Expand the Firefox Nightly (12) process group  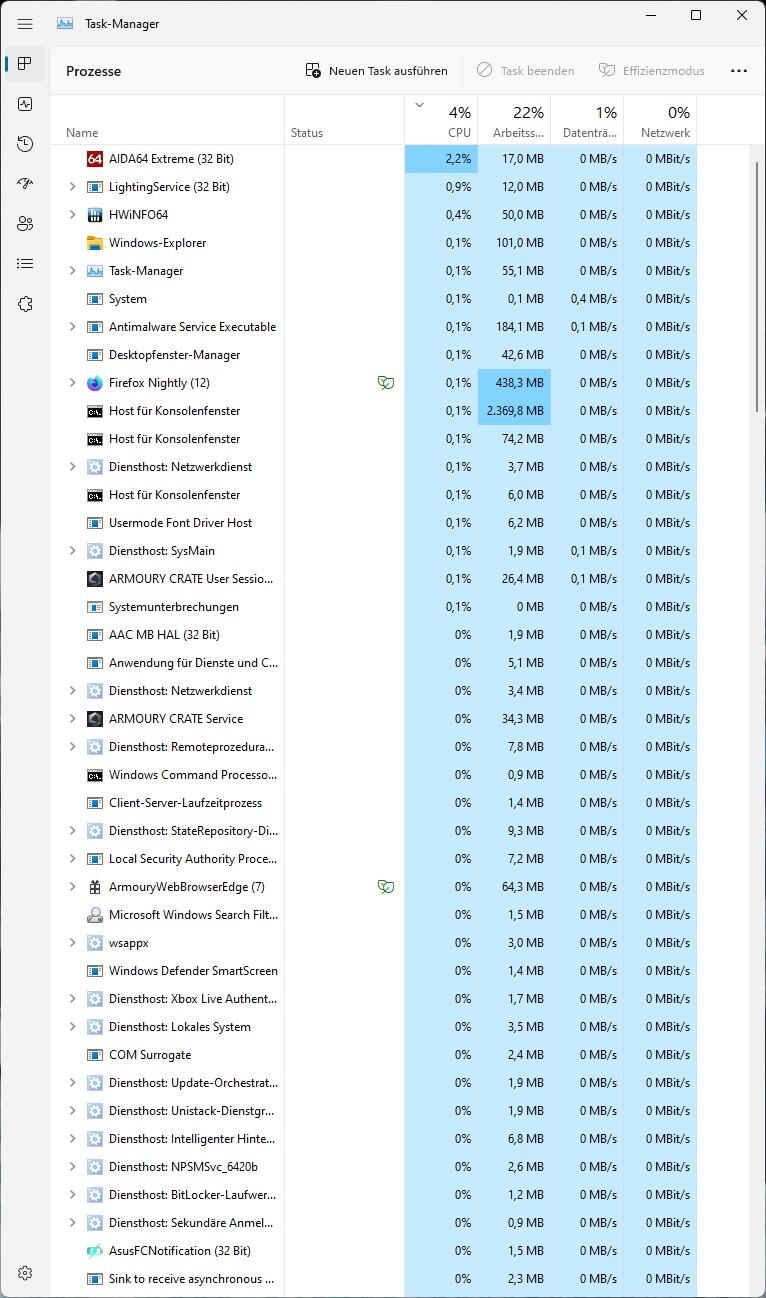pos(72,383)
